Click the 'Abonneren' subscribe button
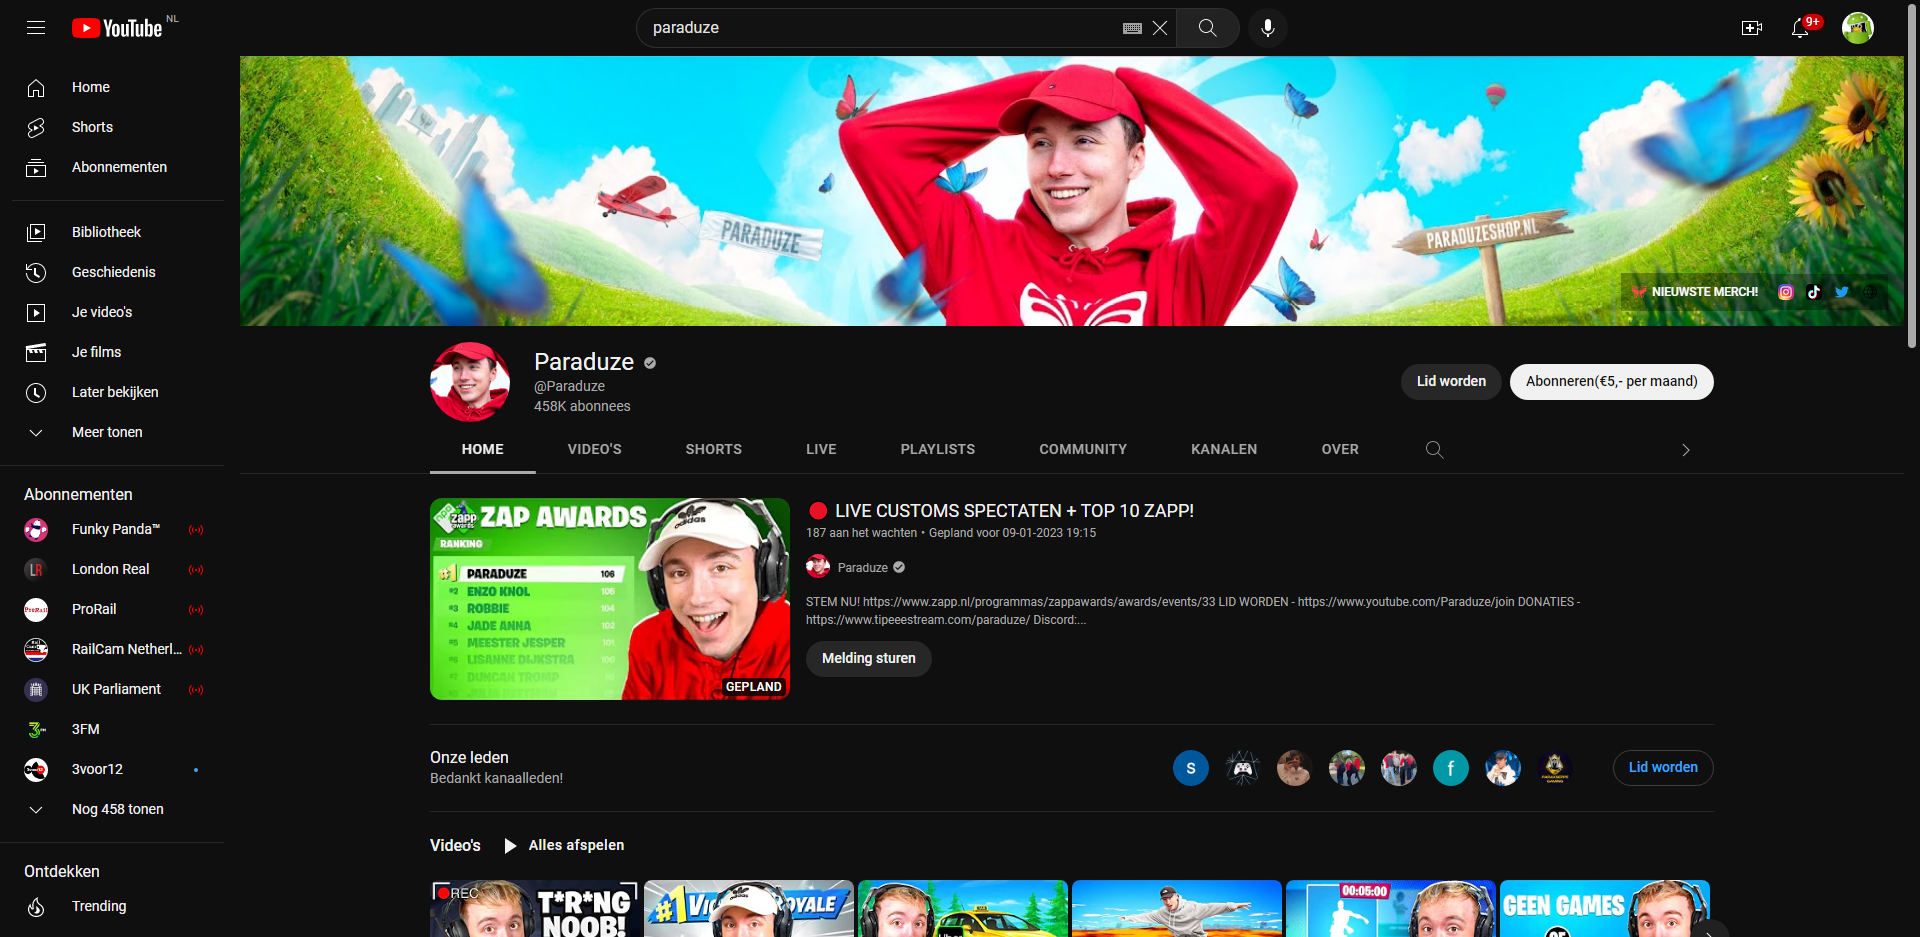Image resolution: width=1920 pixels, height=937 pixels. point(1610,382)
